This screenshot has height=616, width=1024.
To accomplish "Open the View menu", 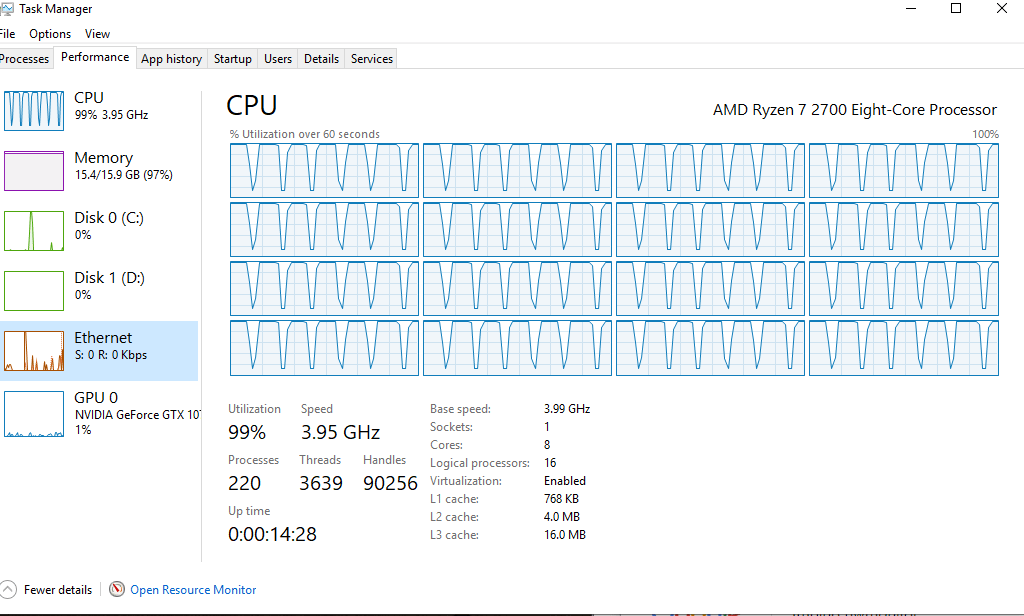I will coord(97,33).
